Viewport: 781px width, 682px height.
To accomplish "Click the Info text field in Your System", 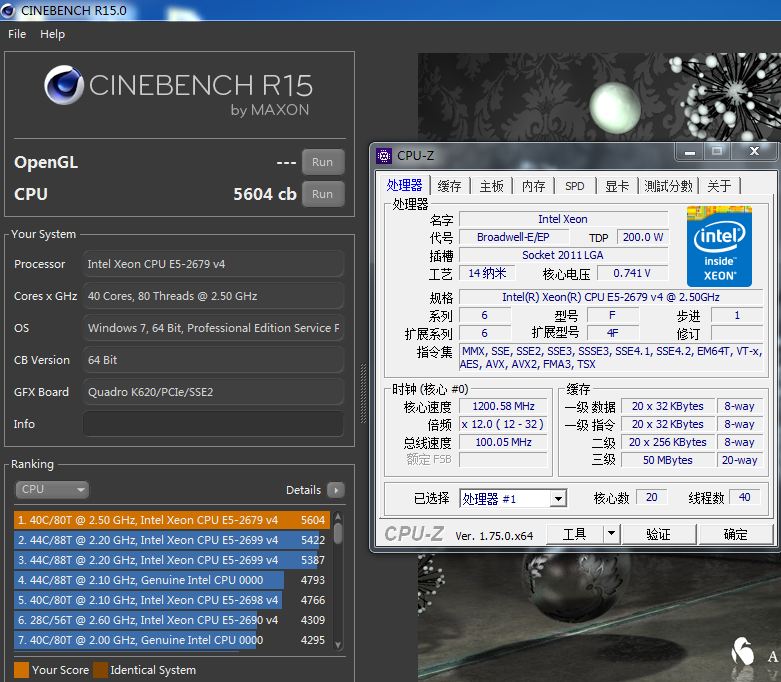I will (x=213, y=424).
